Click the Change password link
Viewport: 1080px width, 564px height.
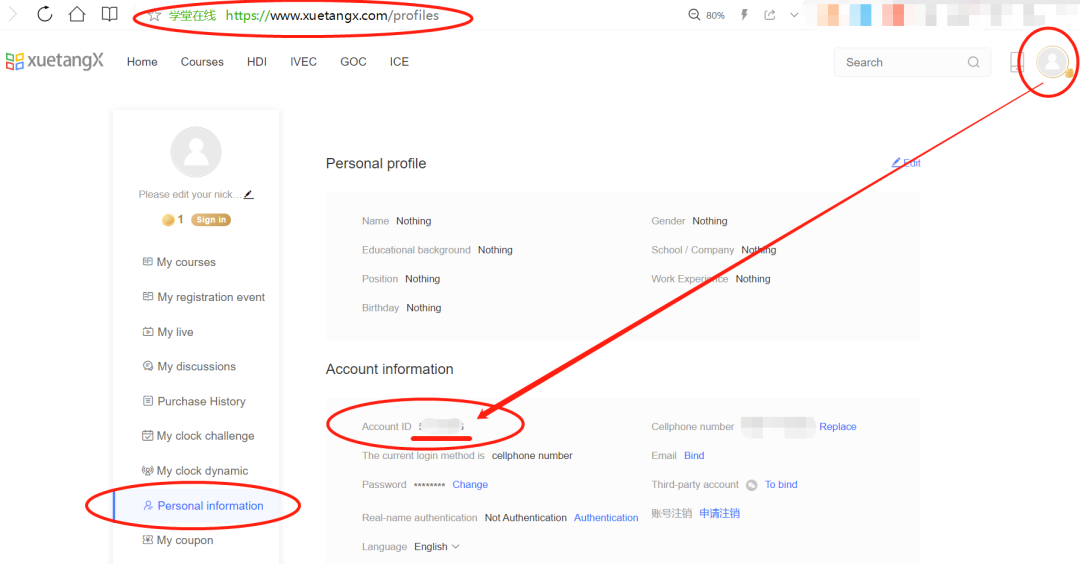(x=470, y=485)
